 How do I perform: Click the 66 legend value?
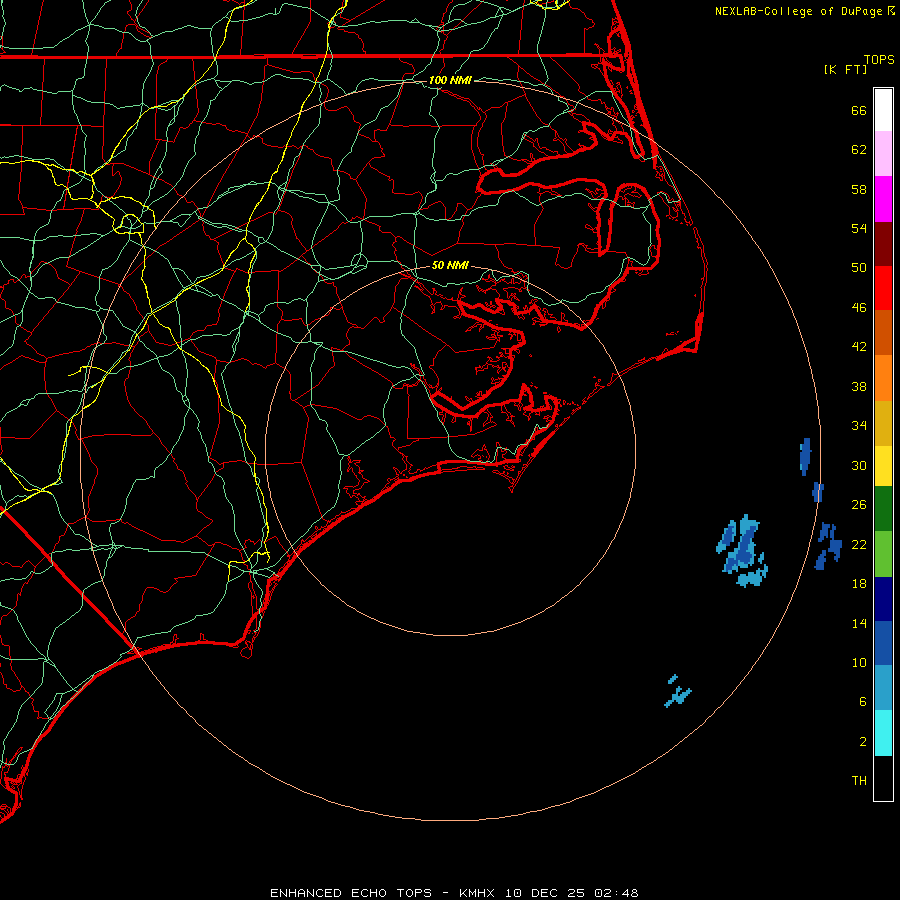[859, 110]
